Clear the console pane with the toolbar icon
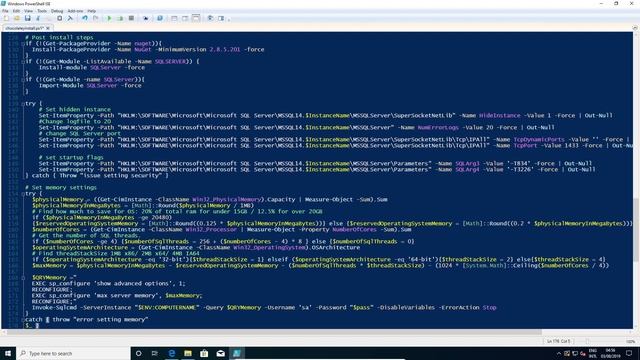The image size is (640, 360). click(70, 18)
